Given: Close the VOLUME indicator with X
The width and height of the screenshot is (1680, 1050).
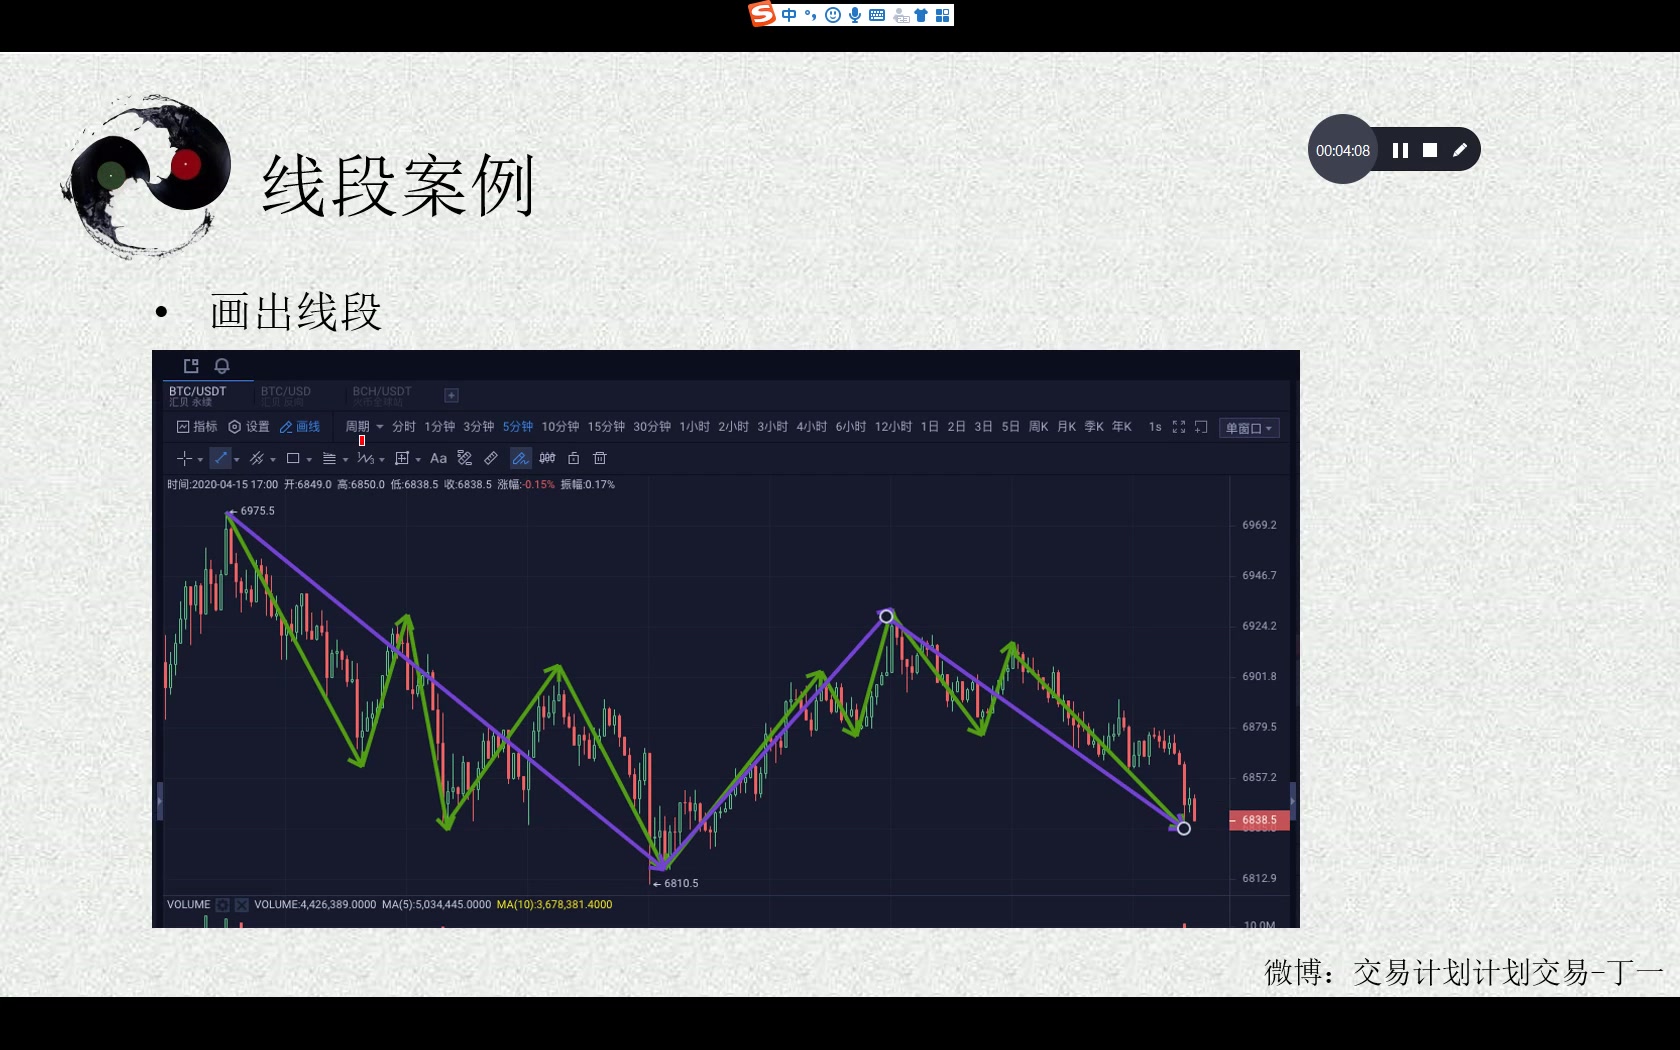Looking at the screenshot, I should tap(241, 905).
